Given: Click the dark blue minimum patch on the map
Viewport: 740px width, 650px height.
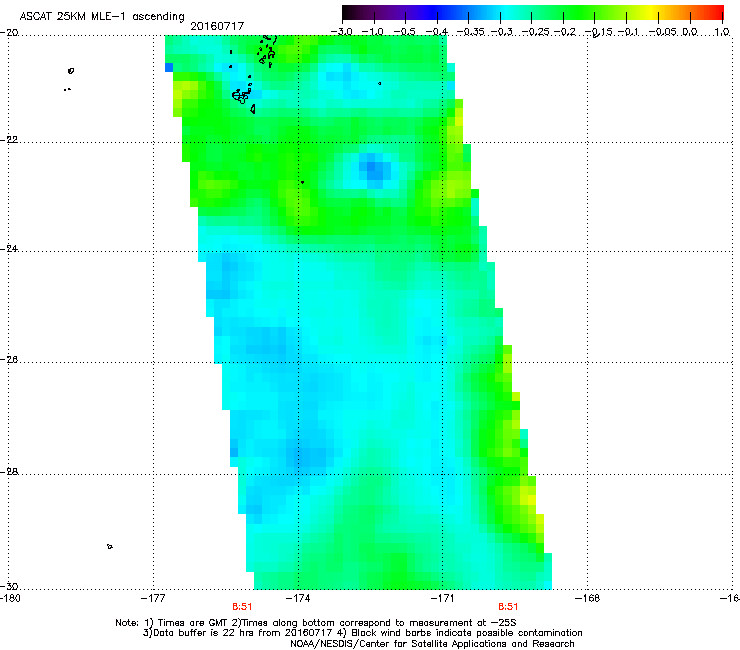Looking at the screenshot, I should pyautogui.click(x=374, y=169).
